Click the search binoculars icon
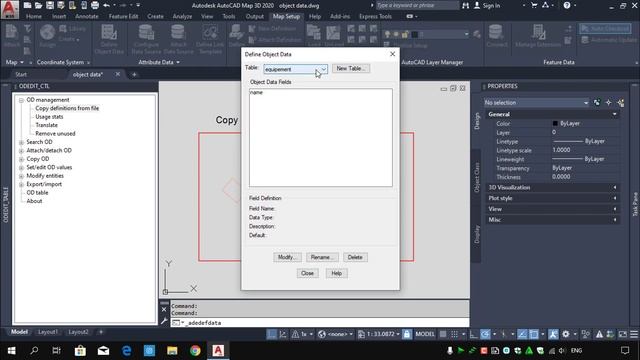Viewport: 640px width, 360px height. pyautogui.click(x=466, y=5)
